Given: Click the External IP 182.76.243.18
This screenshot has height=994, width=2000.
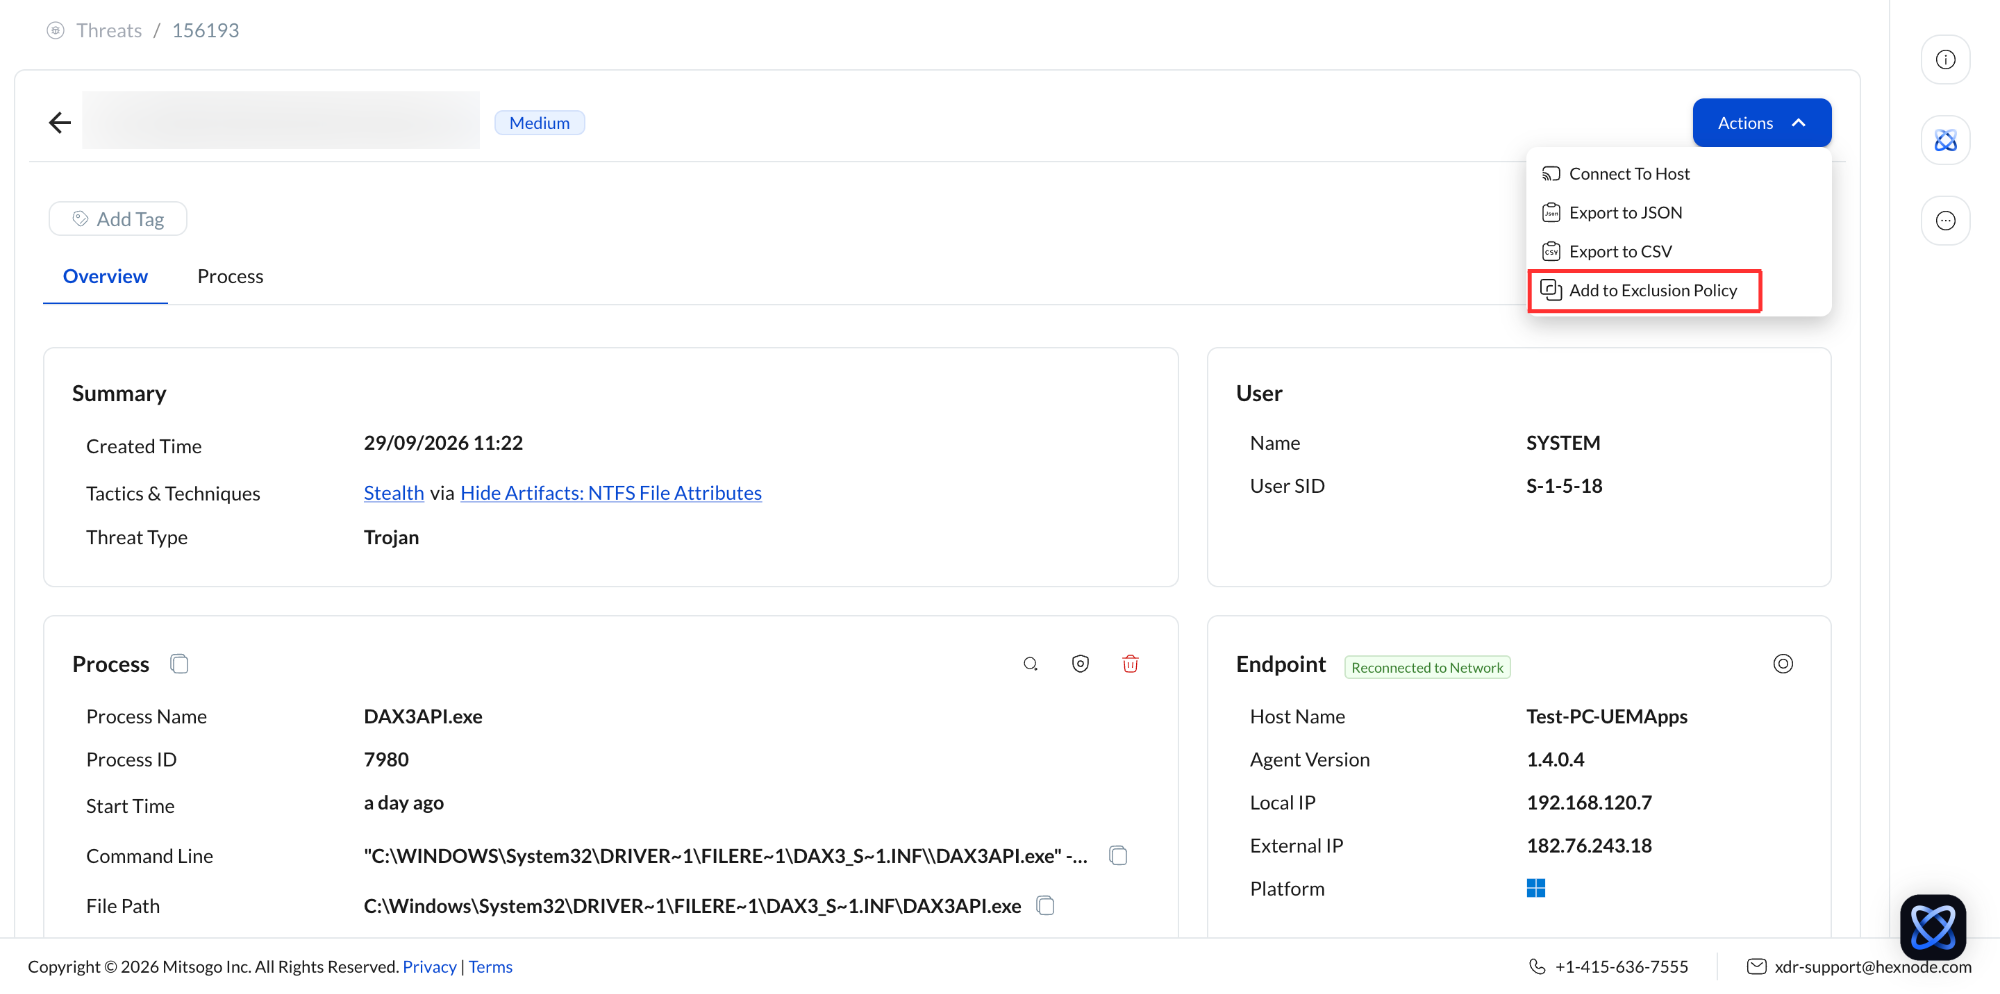Looking at the screenshot, I should [x=1589, y=846].
